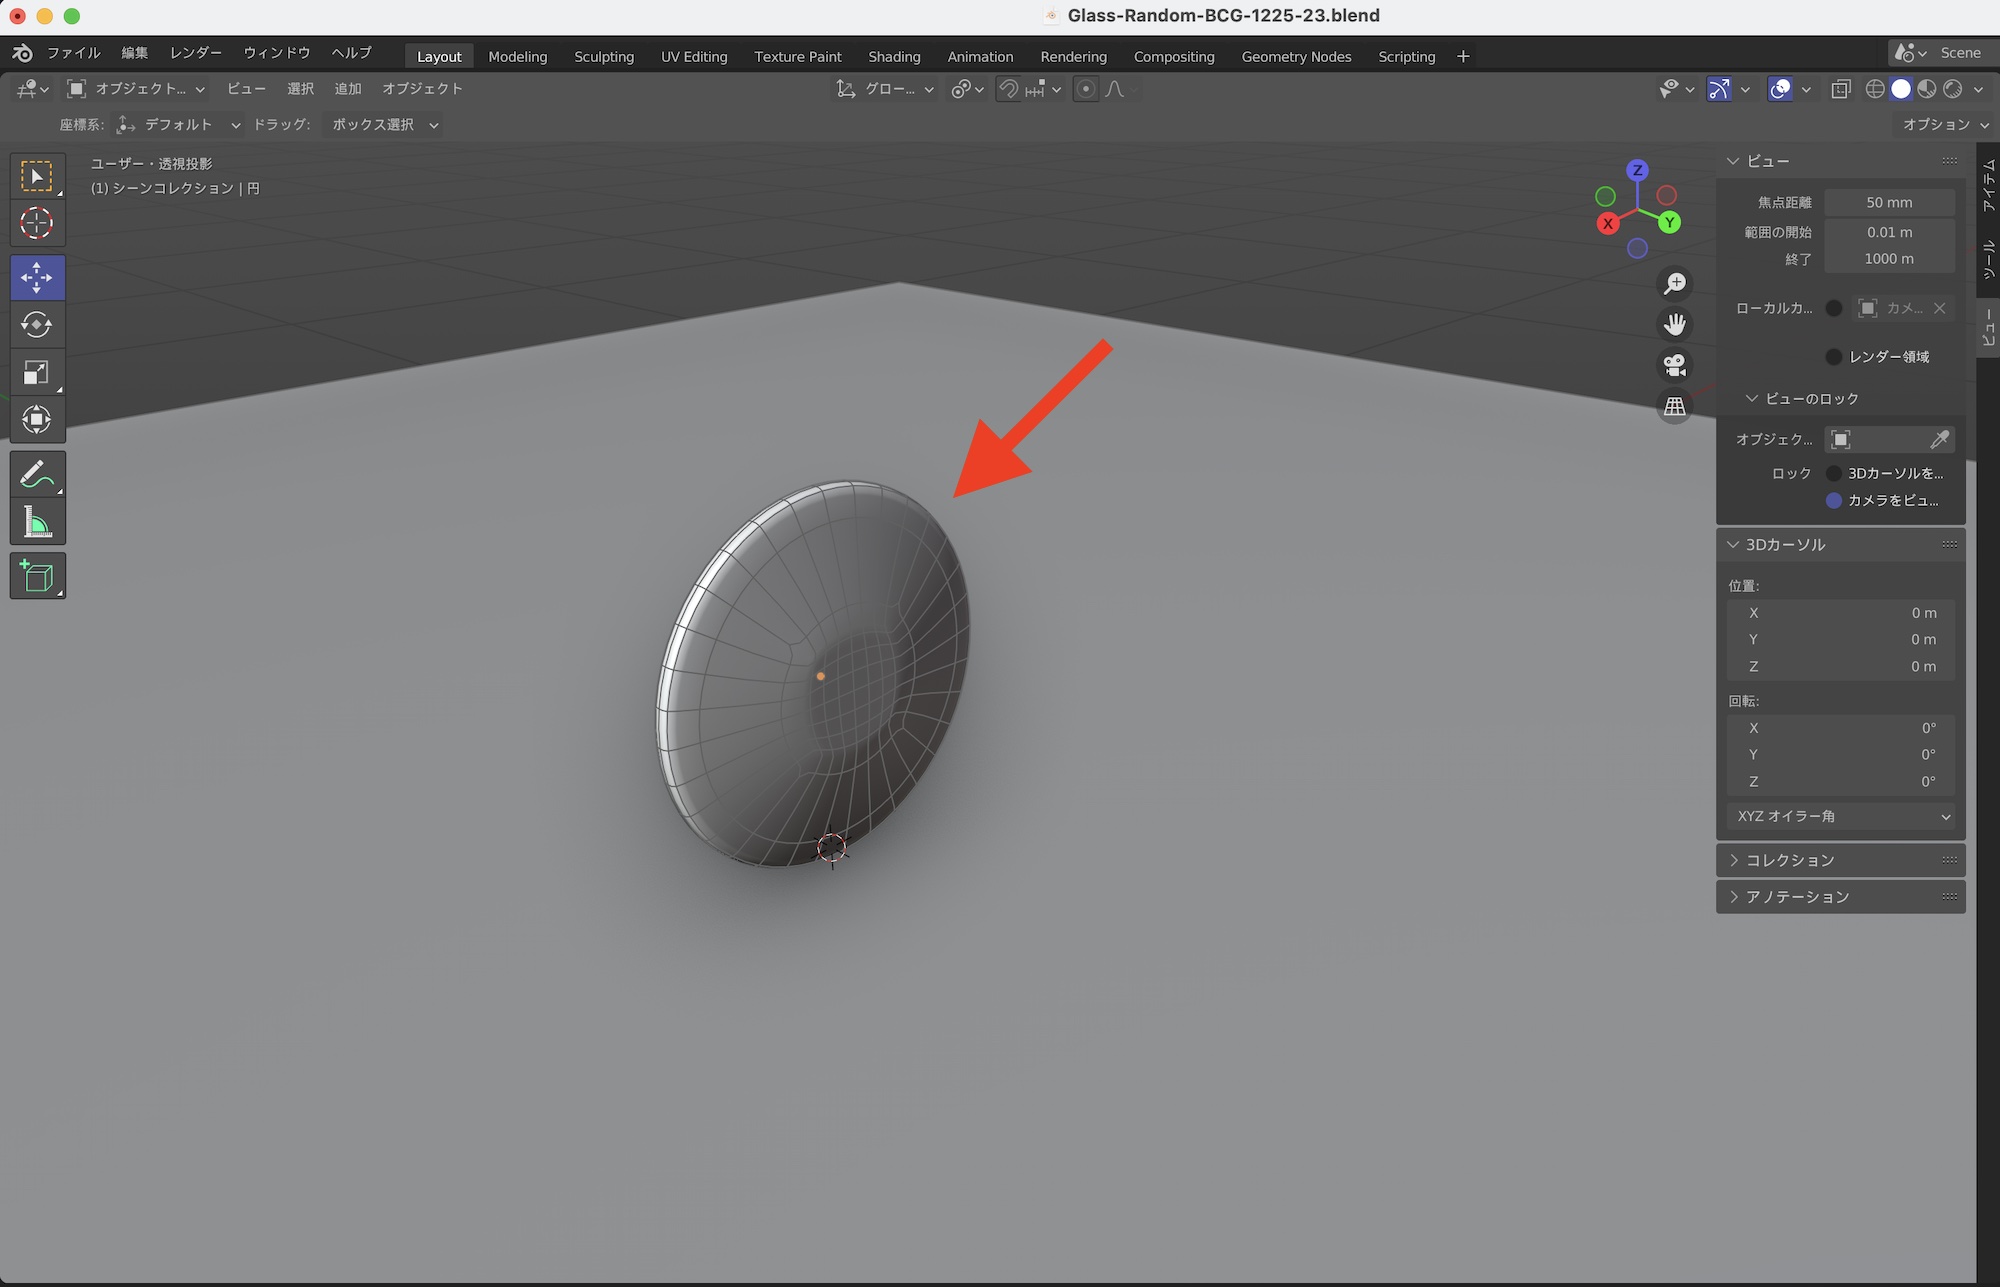The width and height of the screenshot is (2000, 1287).
Task: Toggle proportional editing in the header
Action: tap(1086, 89)
